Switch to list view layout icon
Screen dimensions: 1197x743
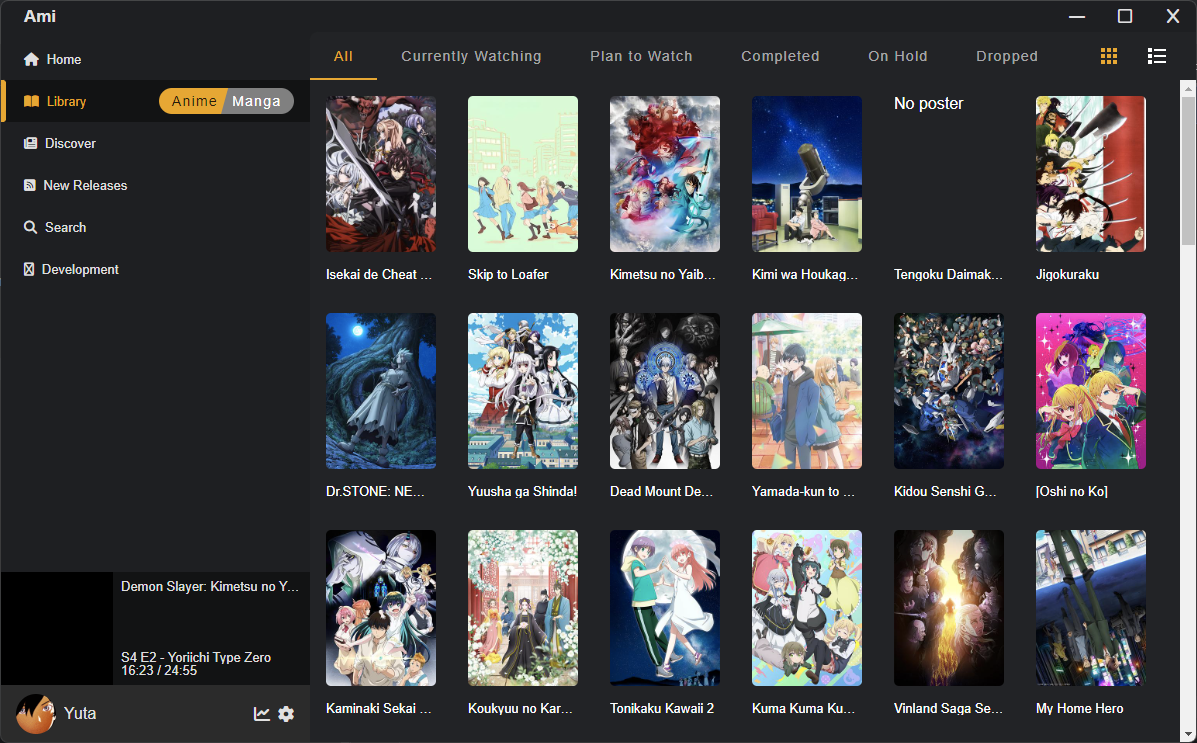1157,56
